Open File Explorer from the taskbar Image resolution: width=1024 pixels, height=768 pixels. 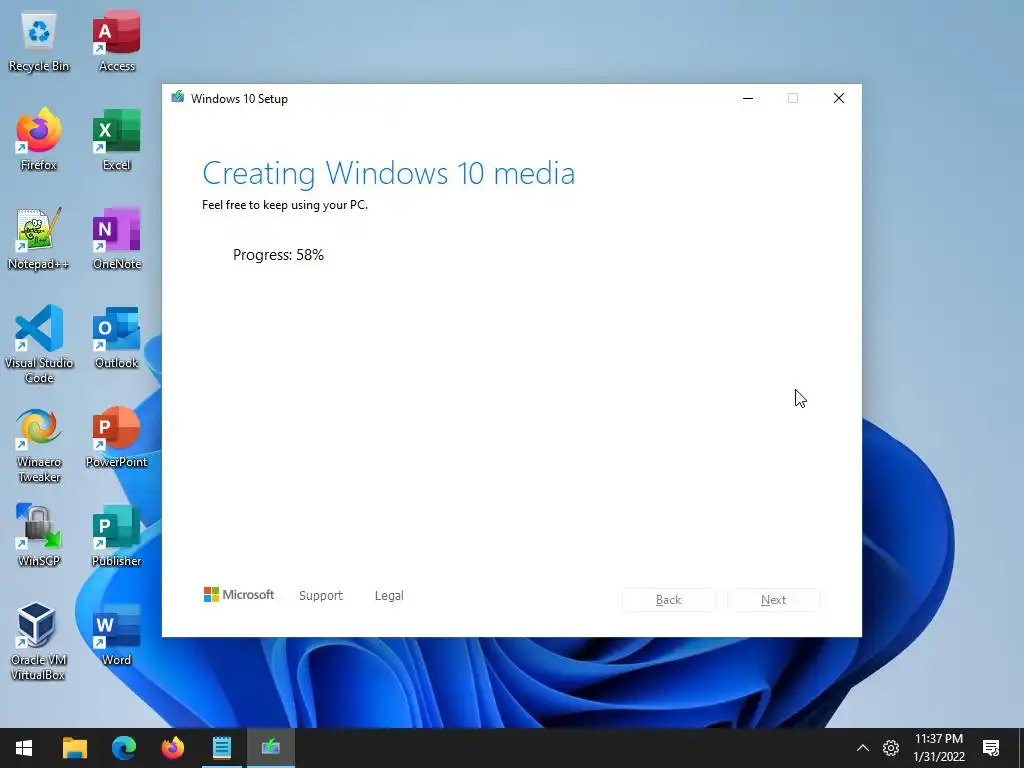(74, 748)
